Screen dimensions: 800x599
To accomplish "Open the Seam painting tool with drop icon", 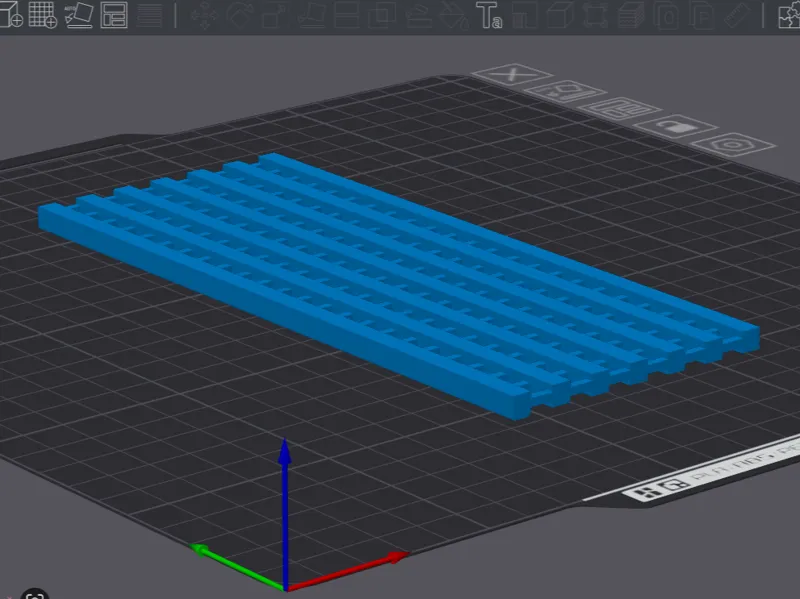I will click(x=454, y=15).
